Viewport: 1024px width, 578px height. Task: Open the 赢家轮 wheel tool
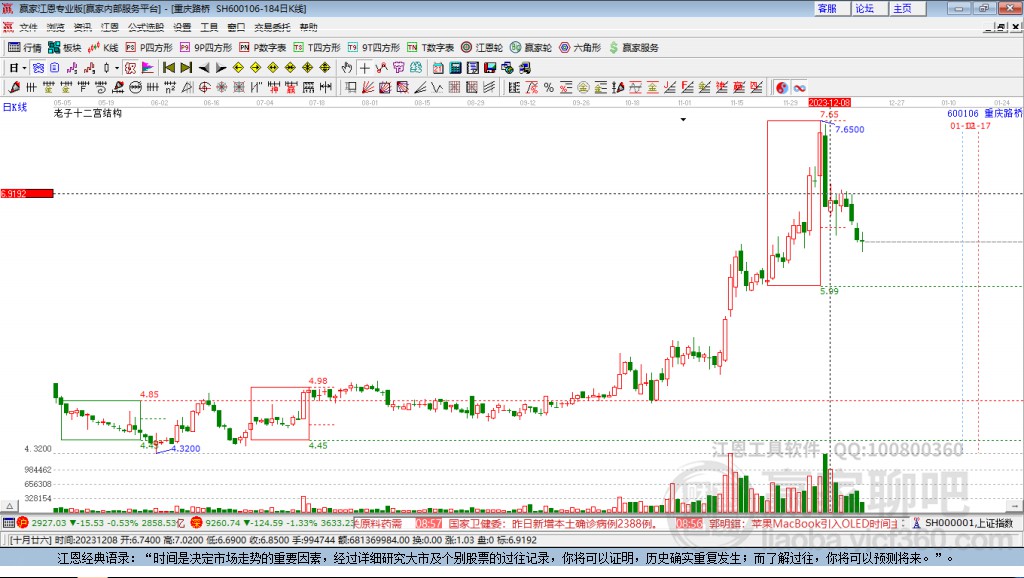point(531,48)
